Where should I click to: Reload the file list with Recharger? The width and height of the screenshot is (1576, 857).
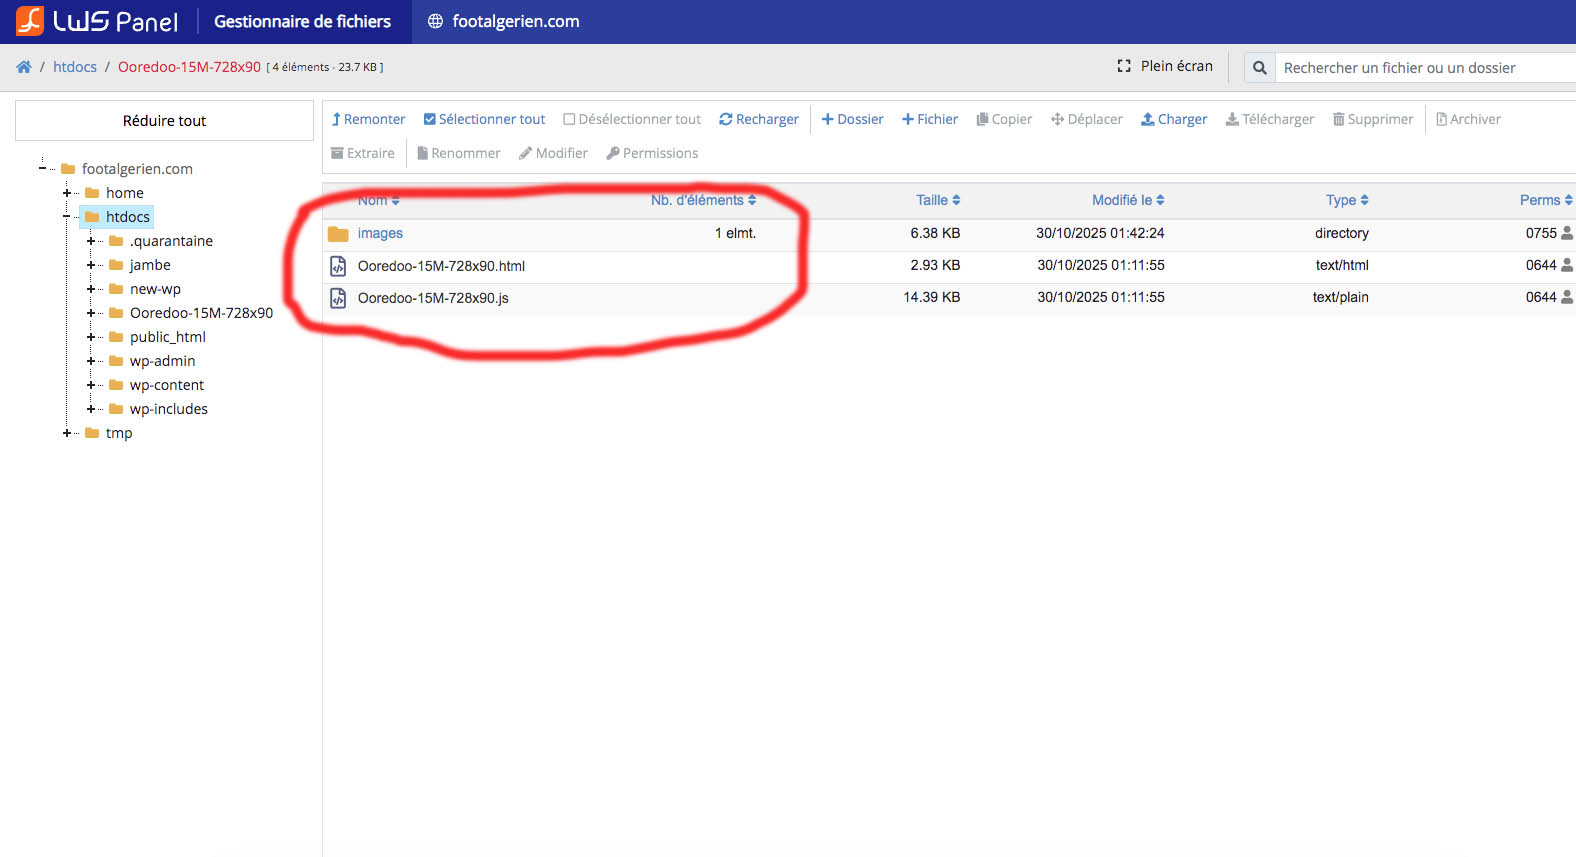click(759, 119)
